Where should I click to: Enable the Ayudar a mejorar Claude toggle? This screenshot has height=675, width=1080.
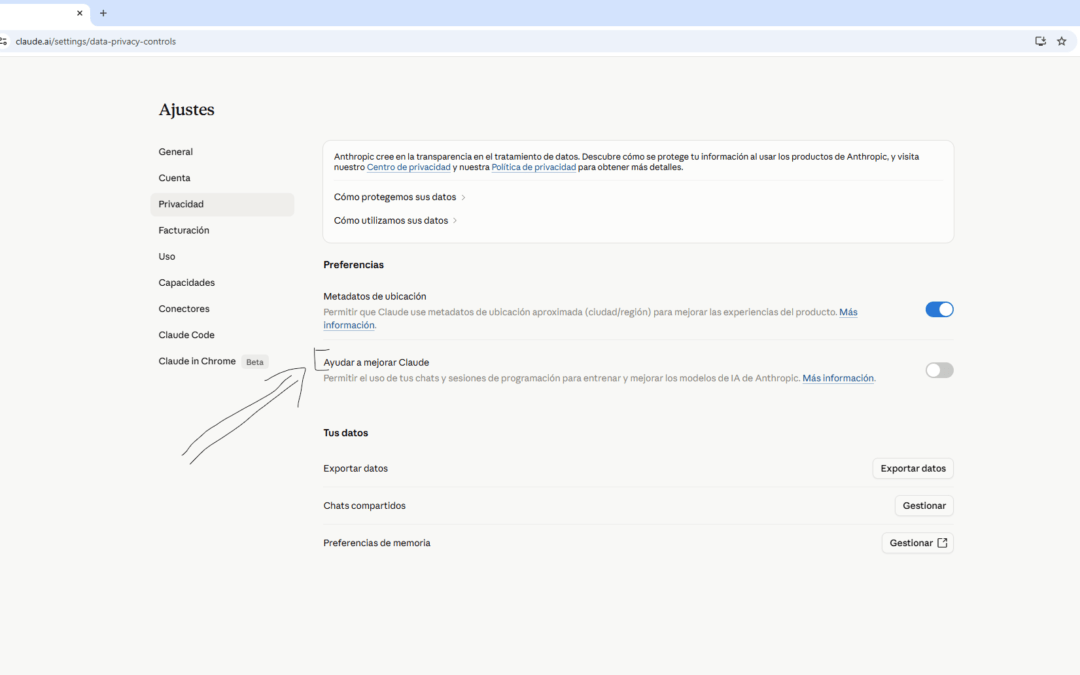pos(939,371)
